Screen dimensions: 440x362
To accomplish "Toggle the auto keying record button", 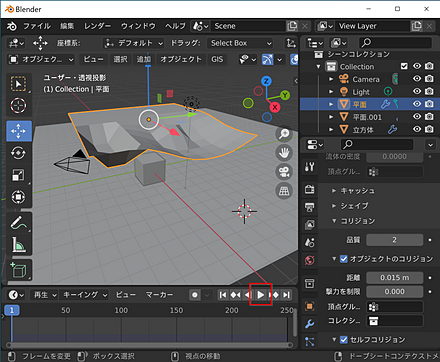I will click(195, 295).
